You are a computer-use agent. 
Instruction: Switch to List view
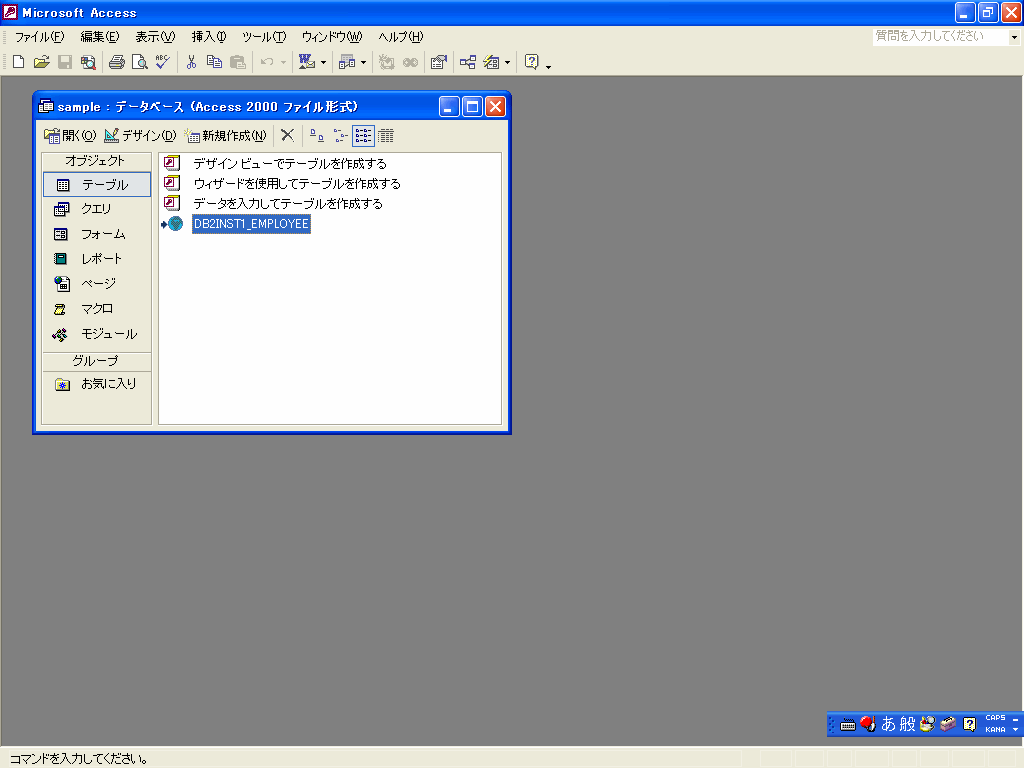(363, 135)
